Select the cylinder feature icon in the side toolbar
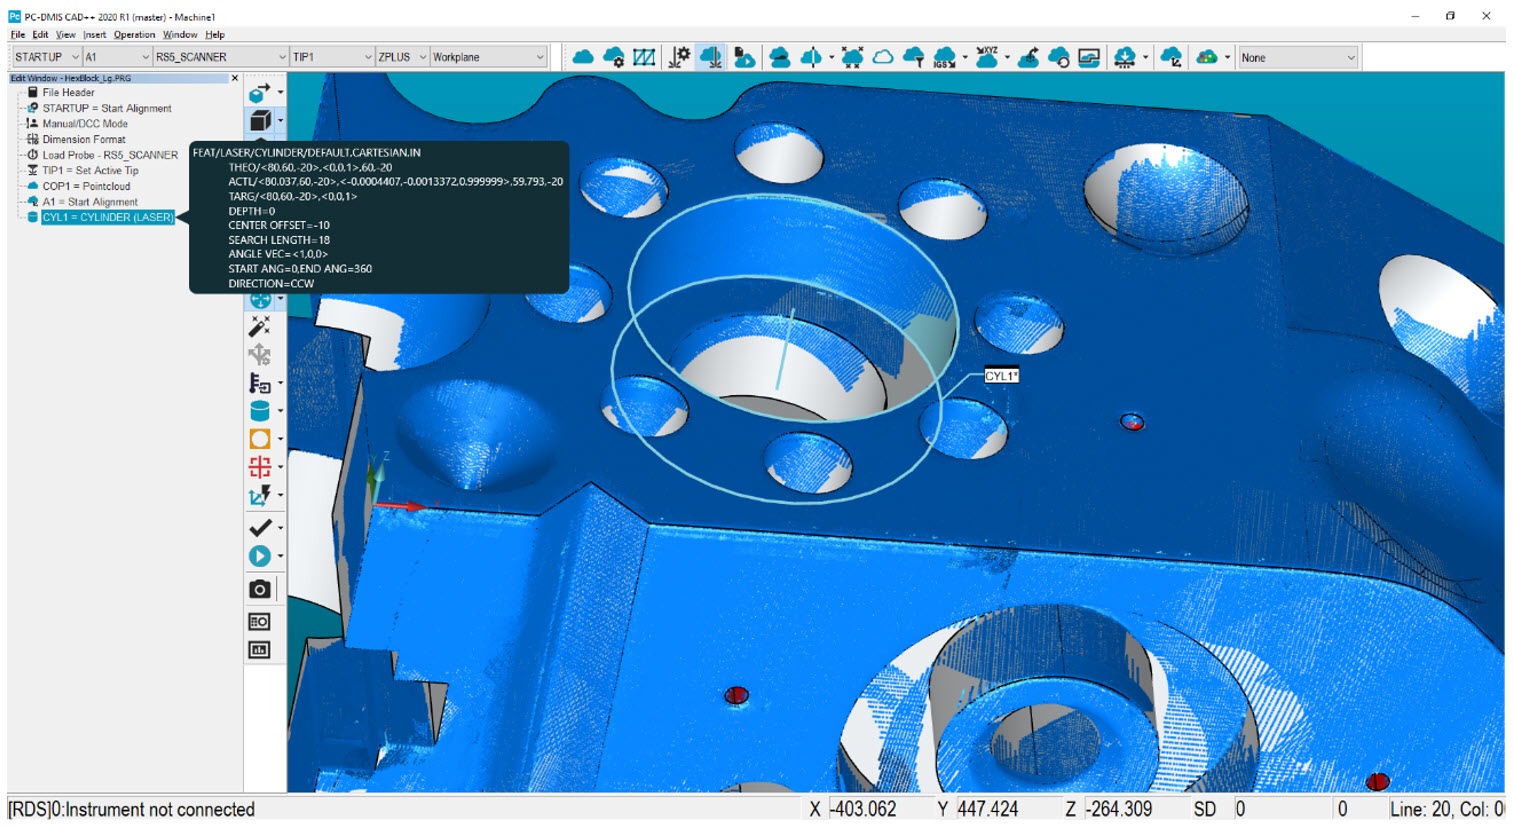This screenshot has height=829, width=1513. click(x=261, y=410)
